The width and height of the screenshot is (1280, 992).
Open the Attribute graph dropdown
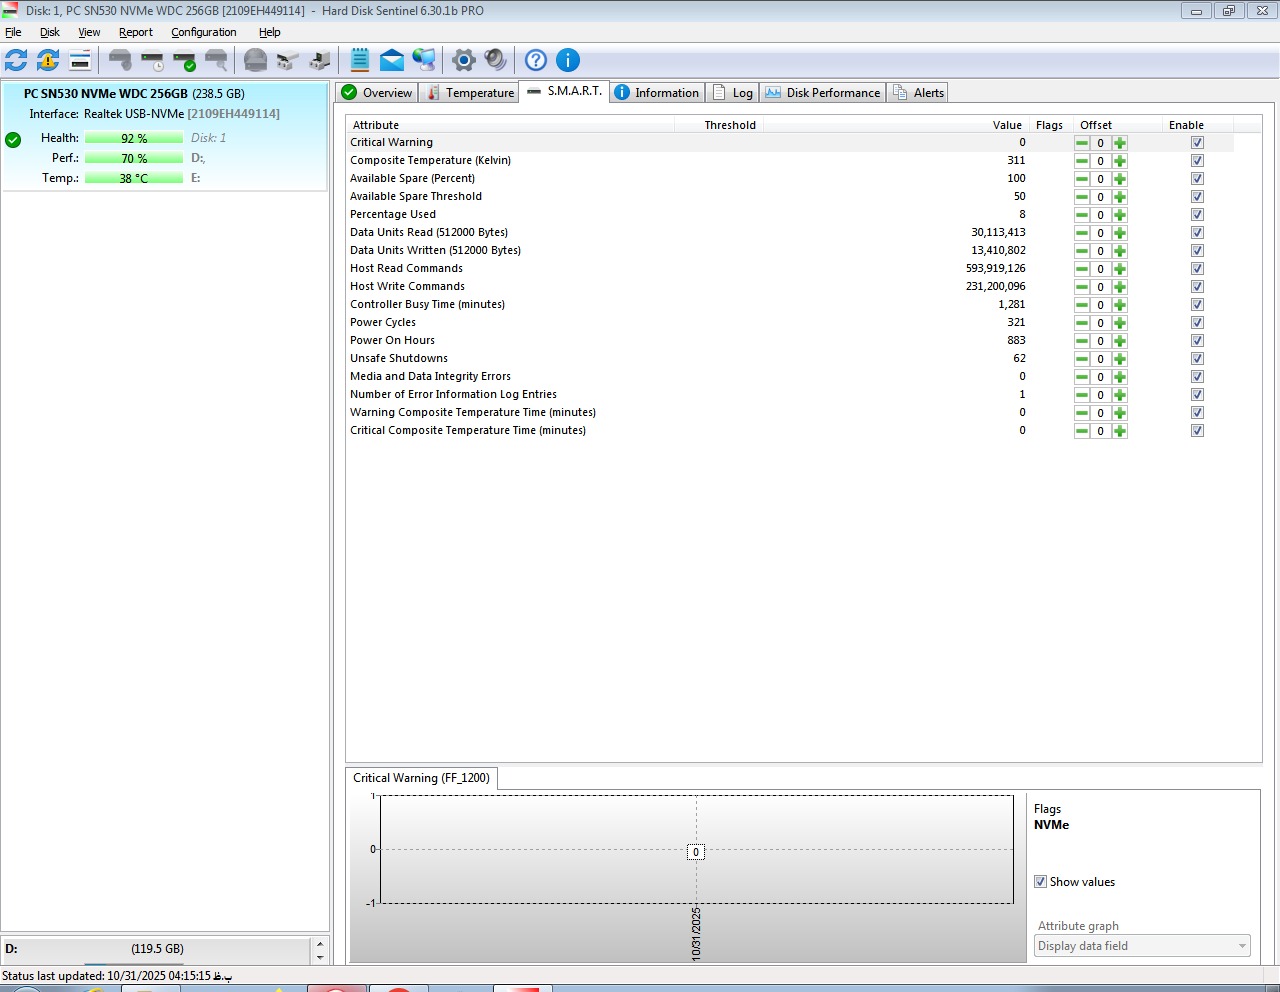pos(1142,946)
